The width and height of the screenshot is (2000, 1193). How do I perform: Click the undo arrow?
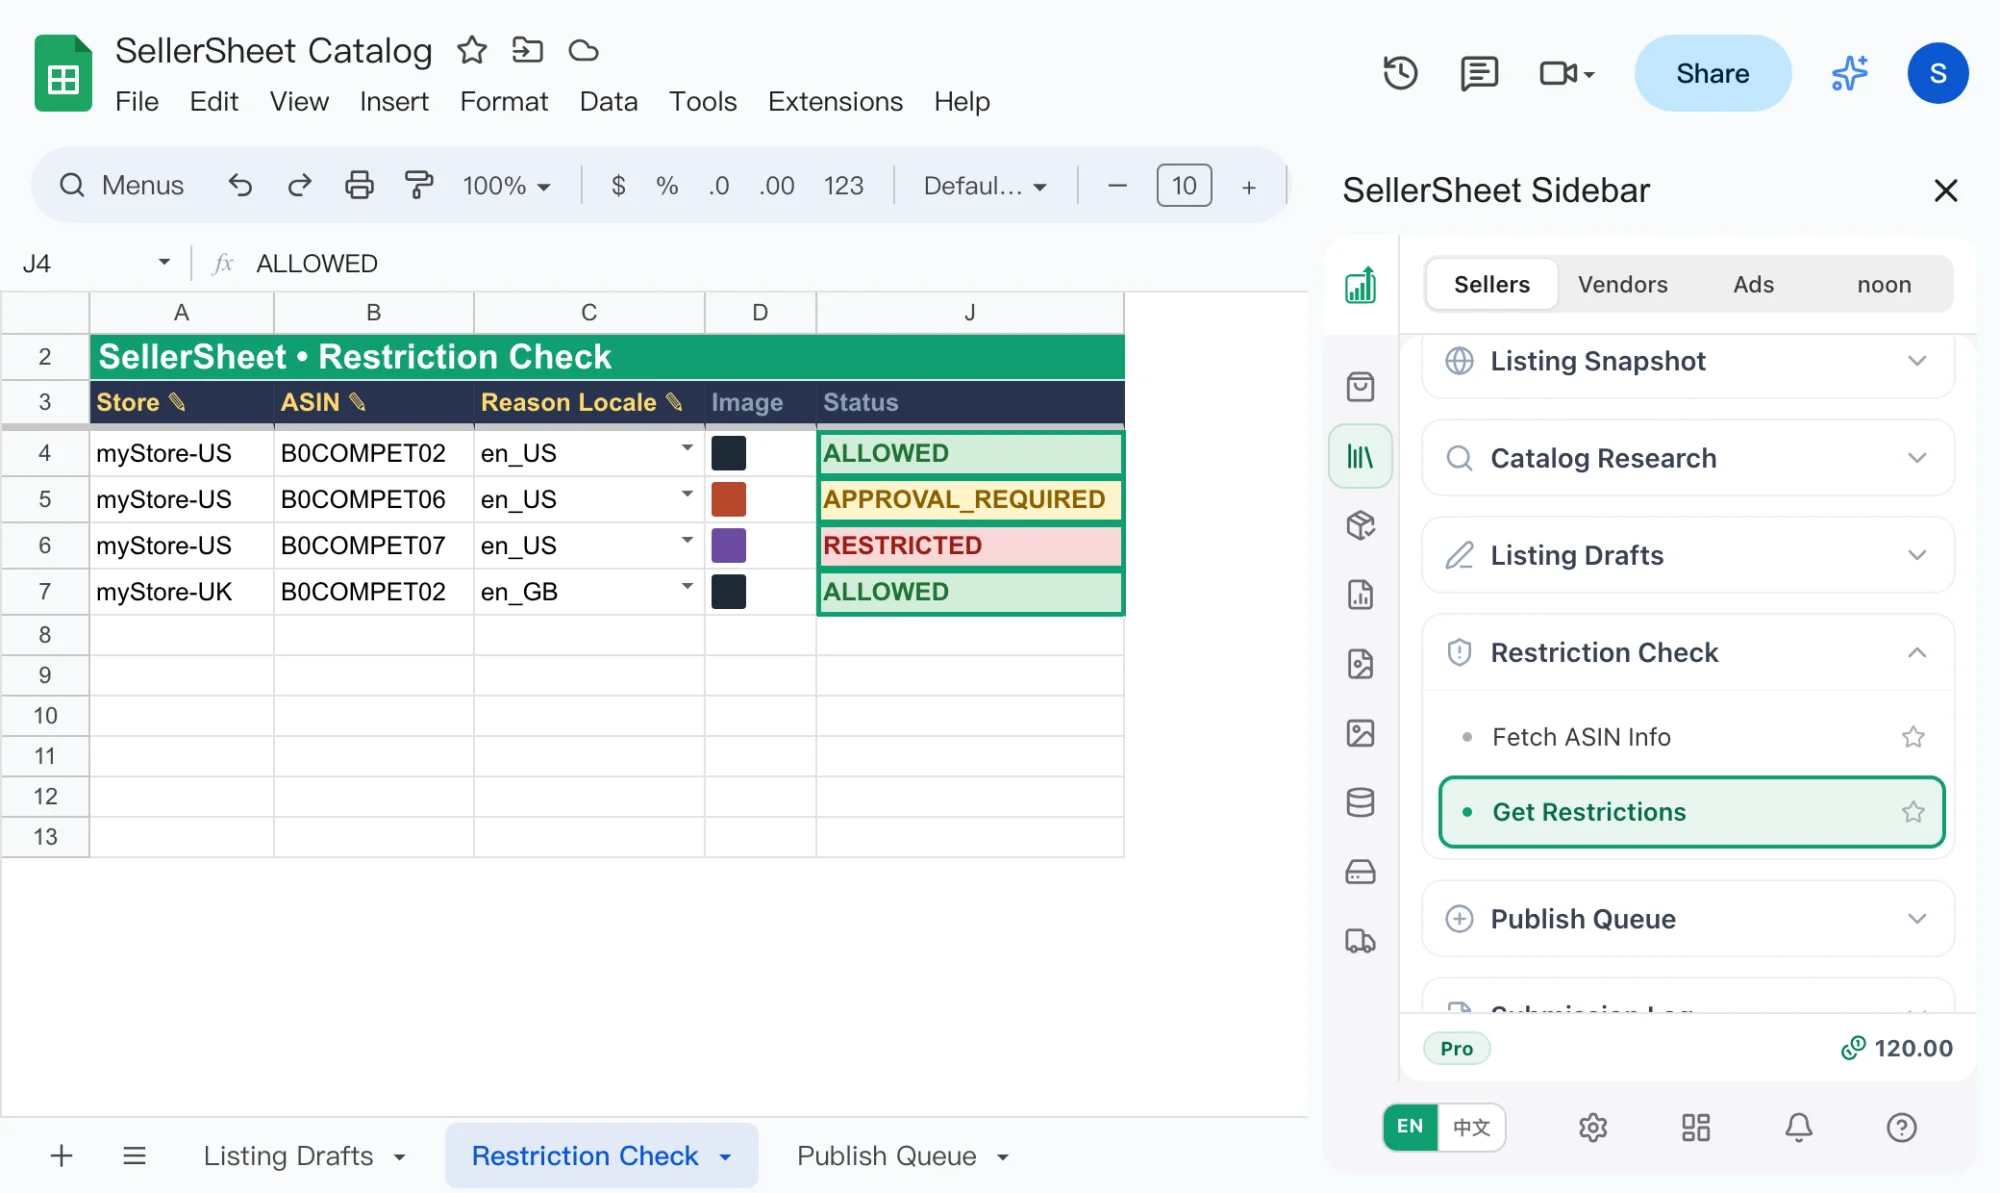[240, 185]
